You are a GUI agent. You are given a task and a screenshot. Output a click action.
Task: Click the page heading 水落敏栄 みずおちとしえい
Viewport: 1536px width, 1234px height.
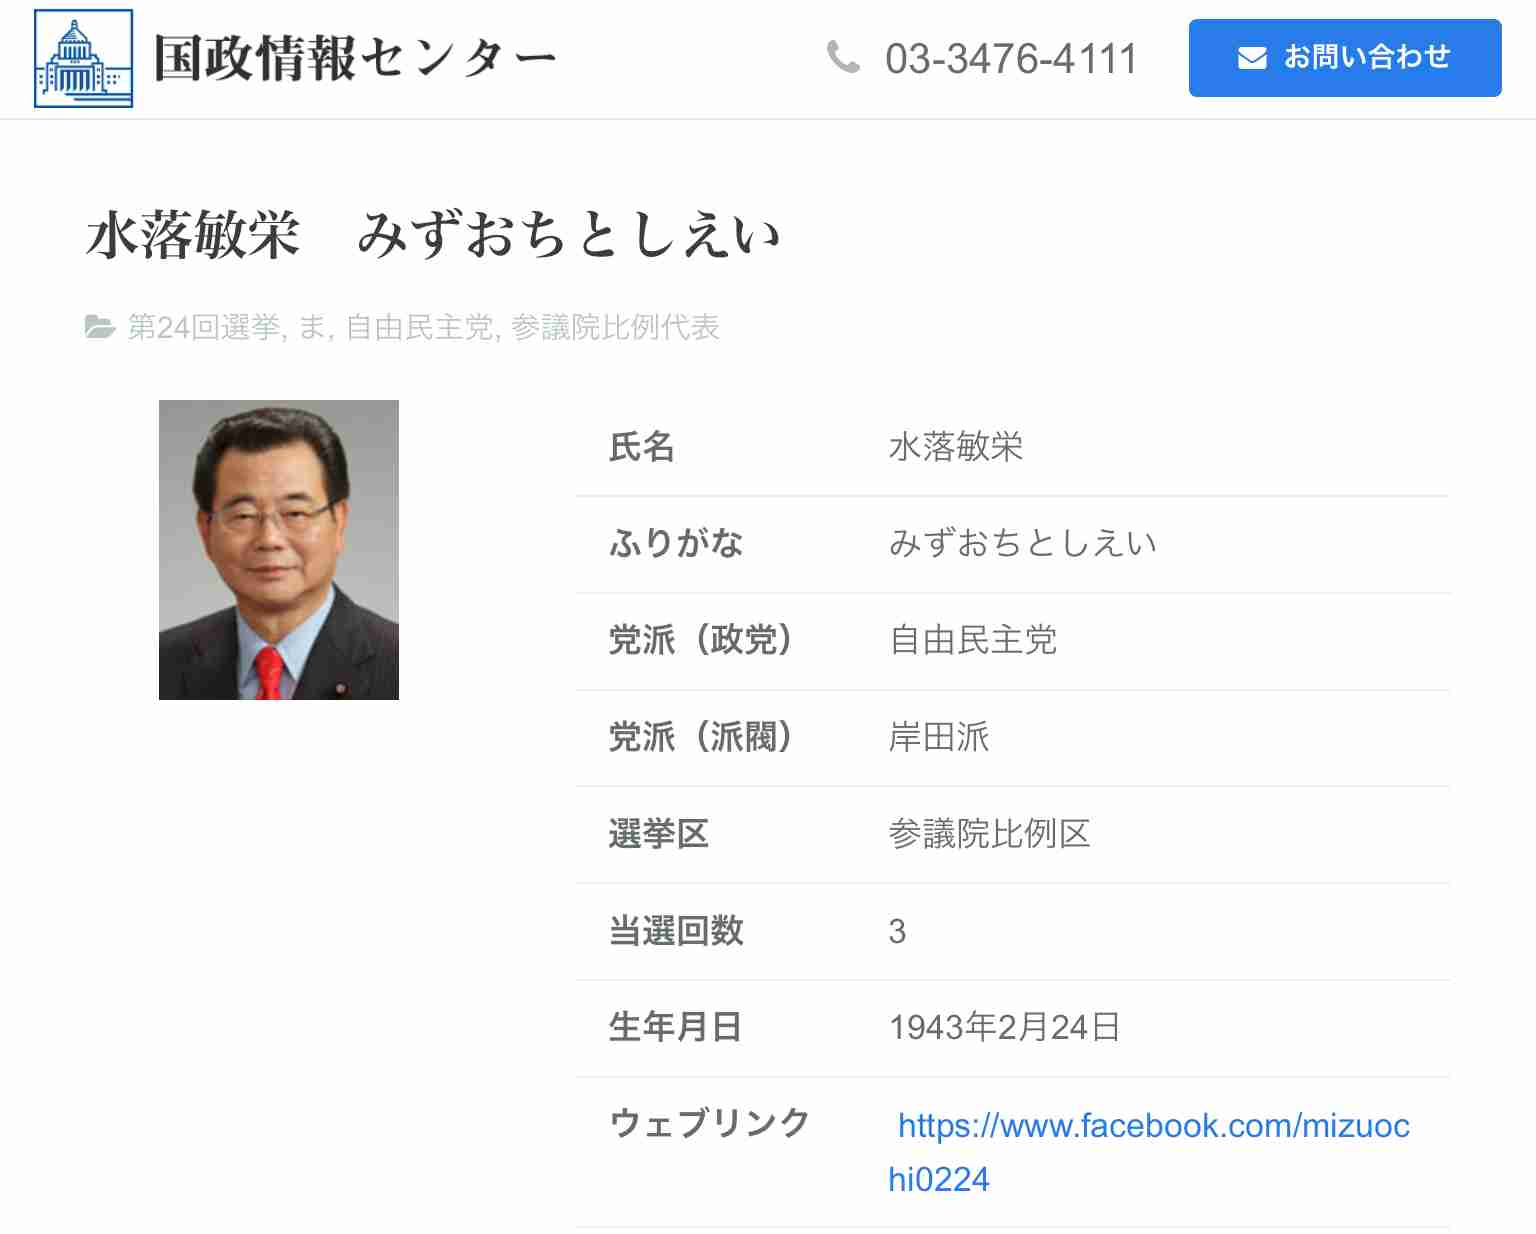[x=432, y=235]
